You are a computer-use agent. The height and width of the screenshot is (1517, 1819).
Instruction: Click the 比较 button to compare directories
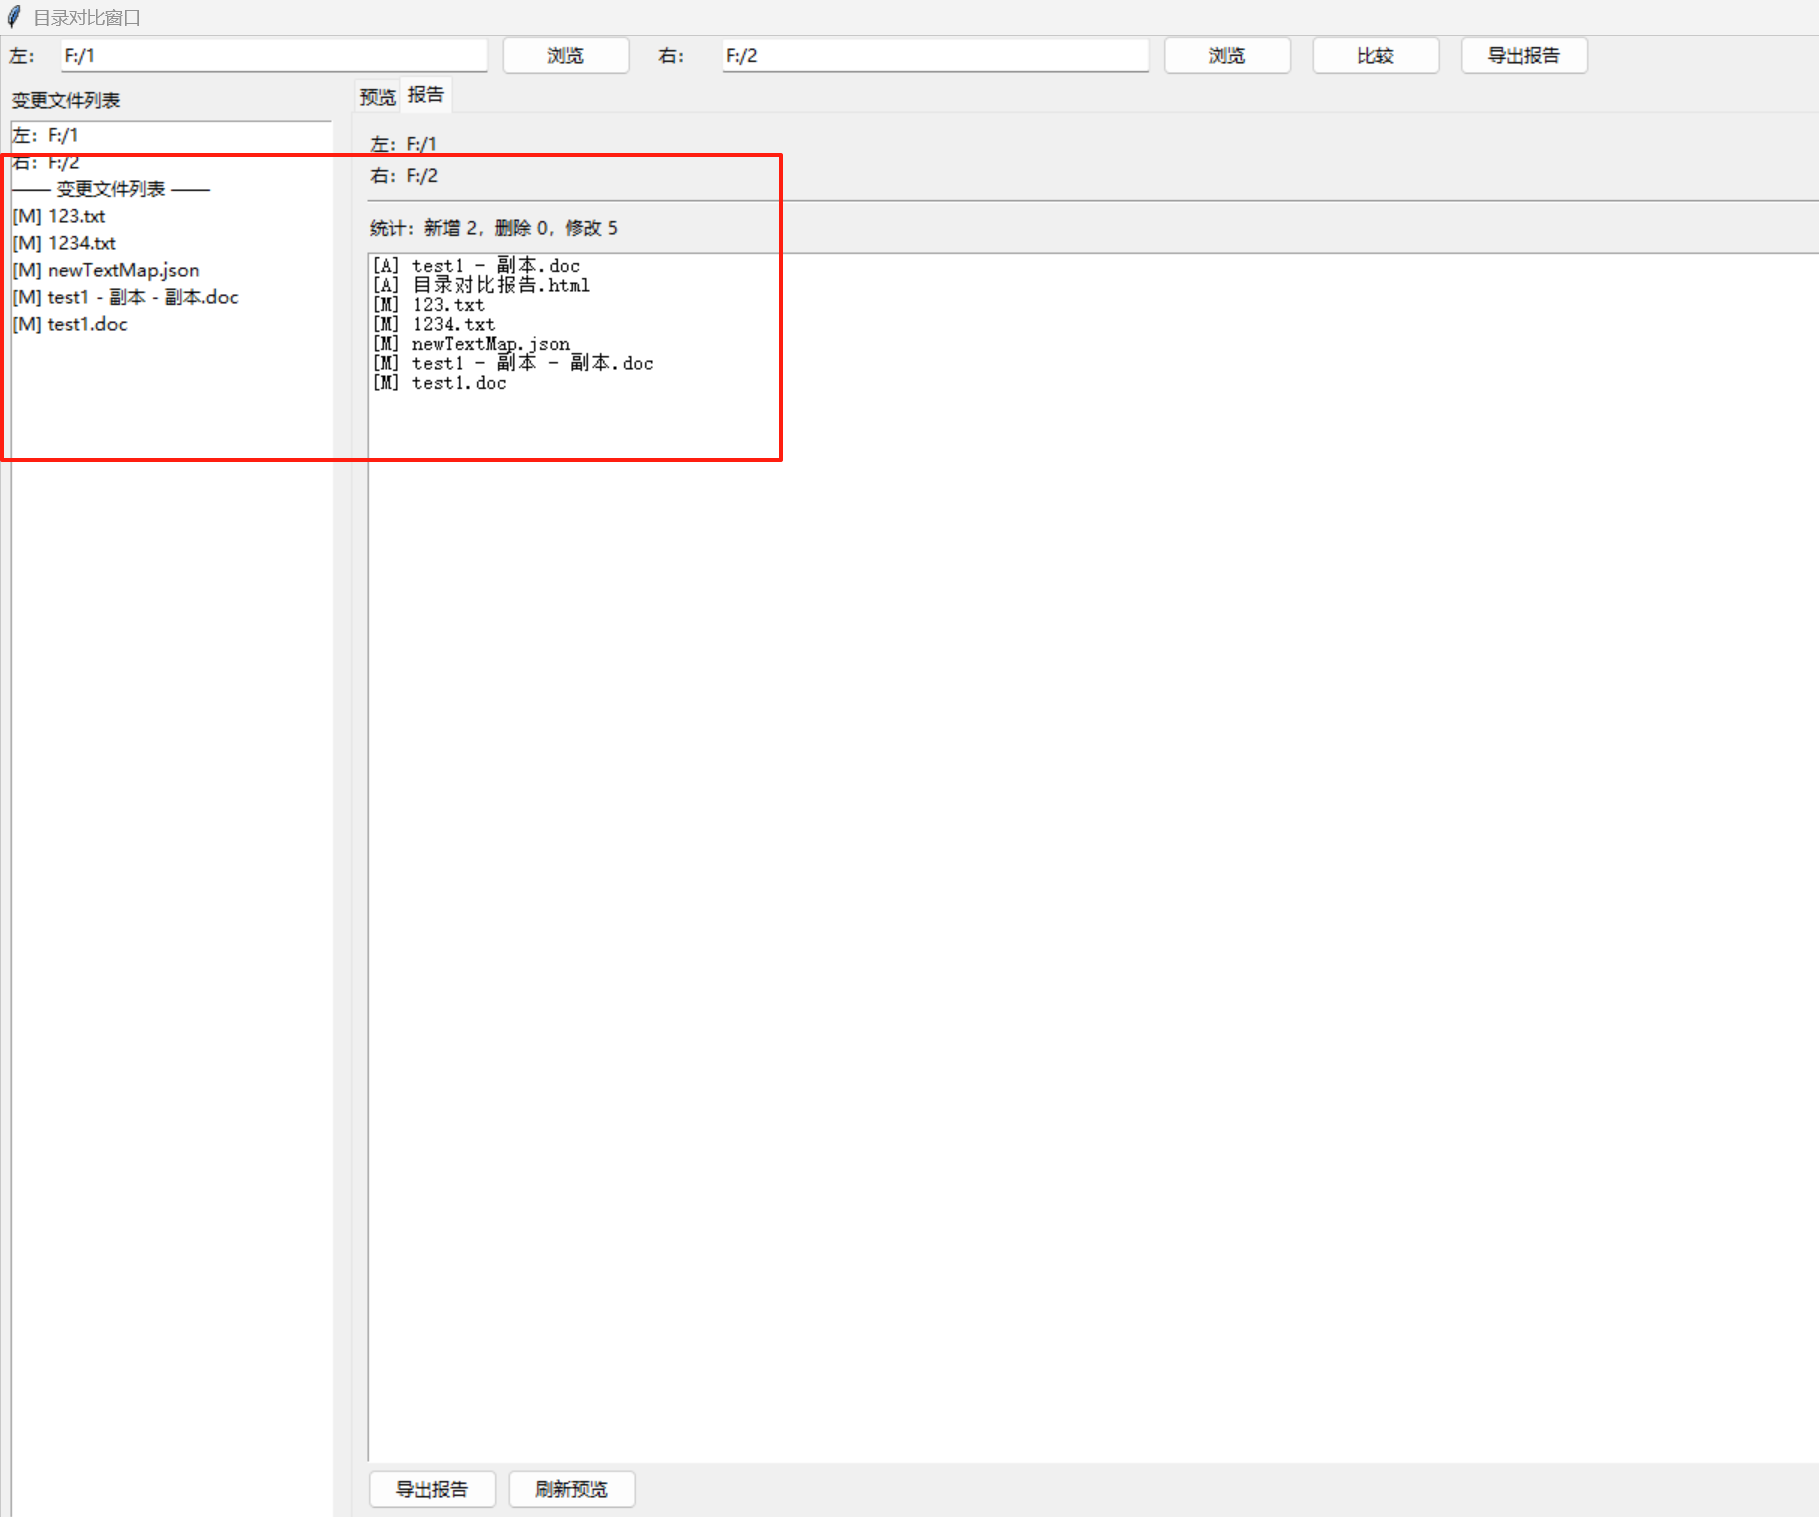pyautogui.click(x=1375, y=56)
